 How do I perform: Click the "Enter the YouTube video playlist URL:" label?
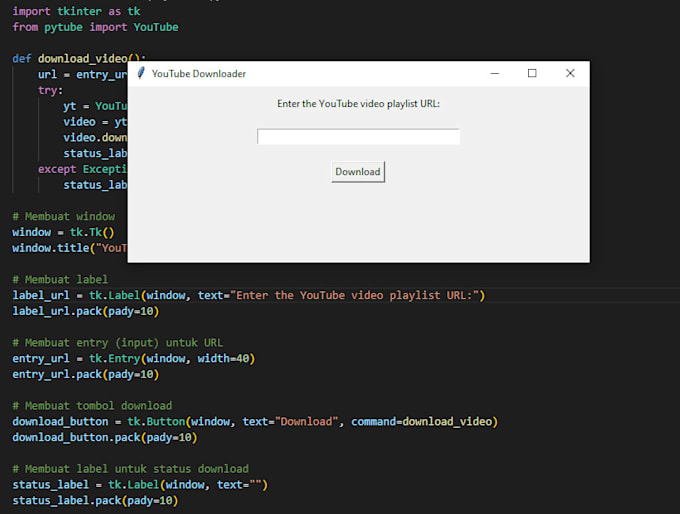358,104
